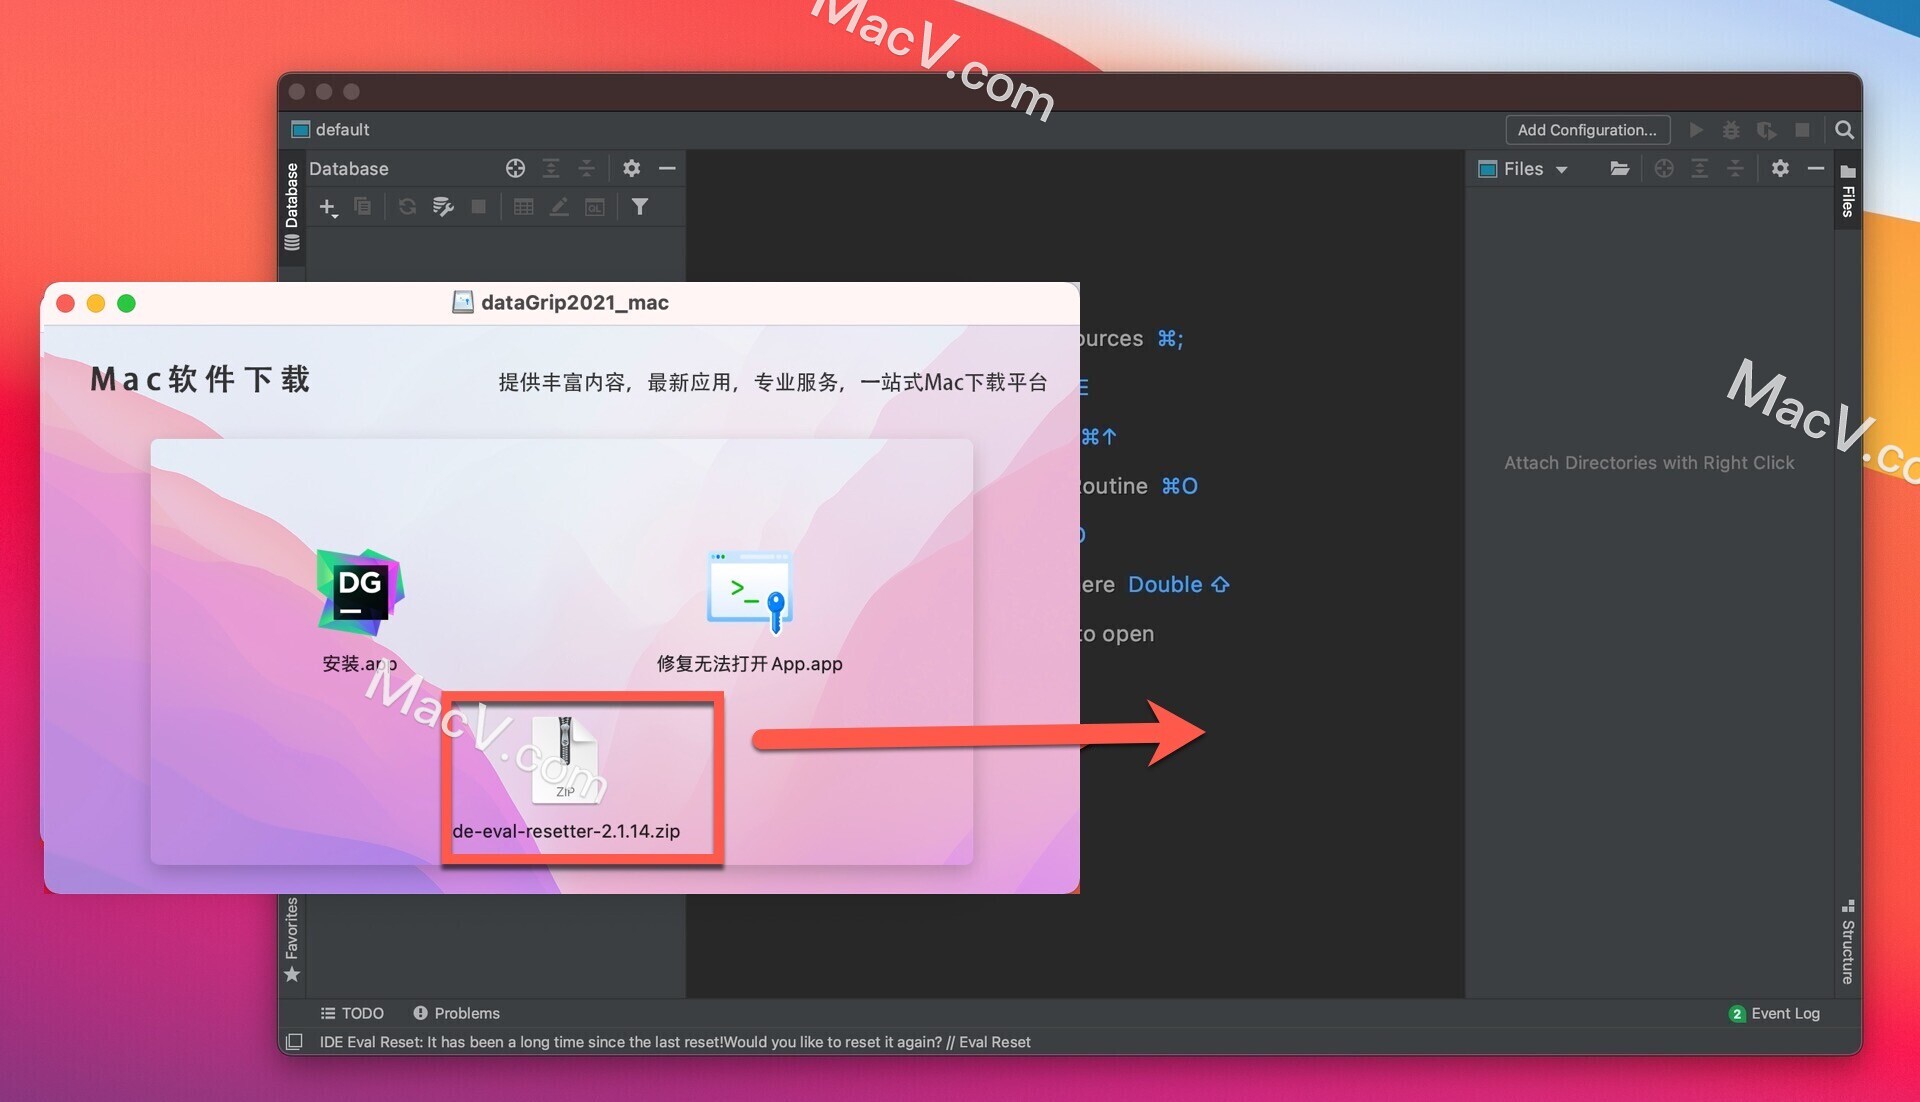This screenshot has width=1920, height=1102.
Task: Open the Files view dropdown
Action: click(1523, 169)
